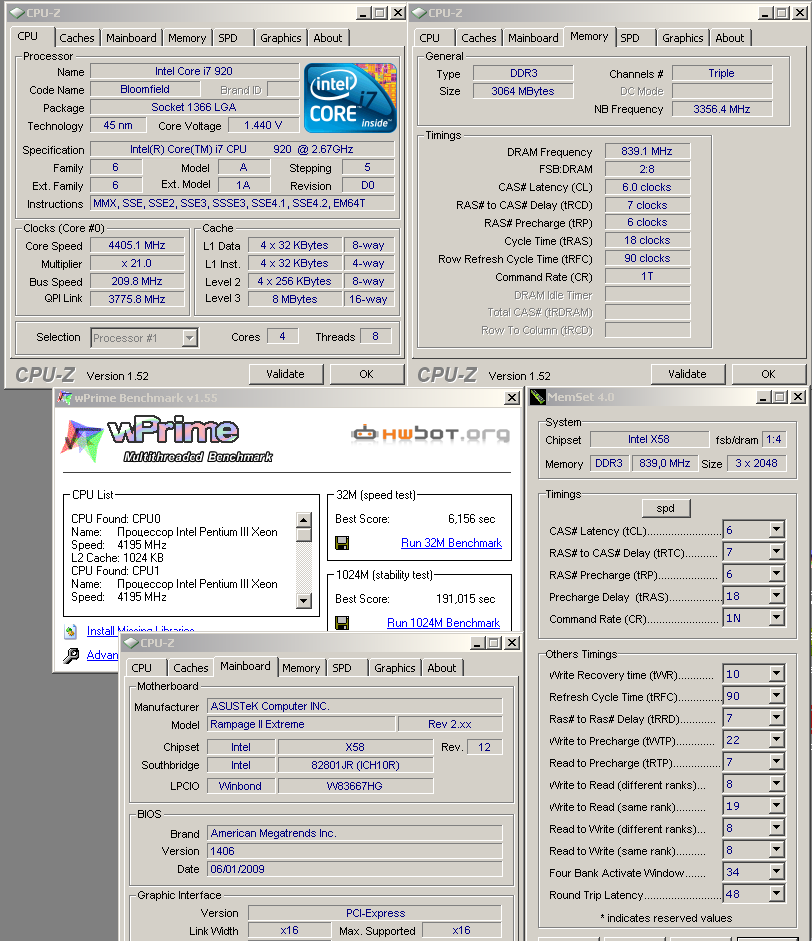
Task: Click OK in the Memory CPU-Z window
Action: pos(769,374)
